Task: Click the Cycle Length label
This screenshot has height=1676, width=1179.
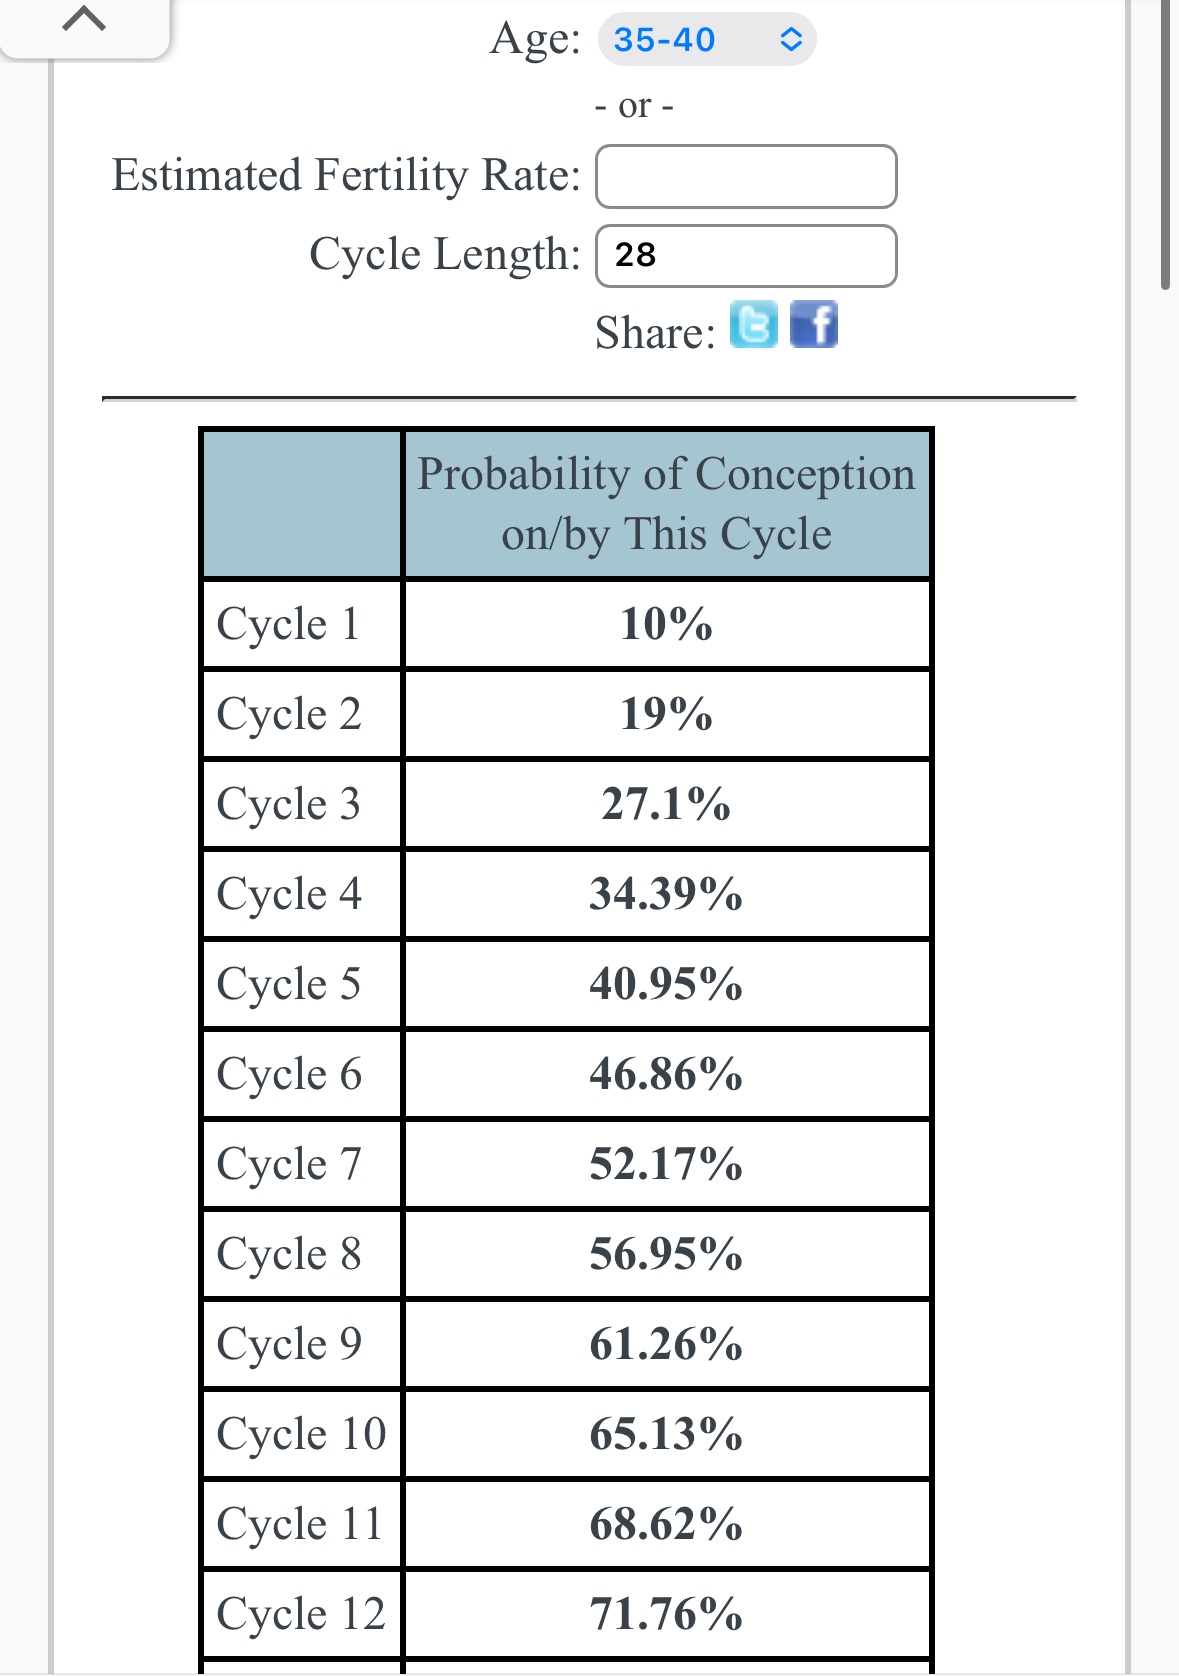Action: click(x=444, y=255)
